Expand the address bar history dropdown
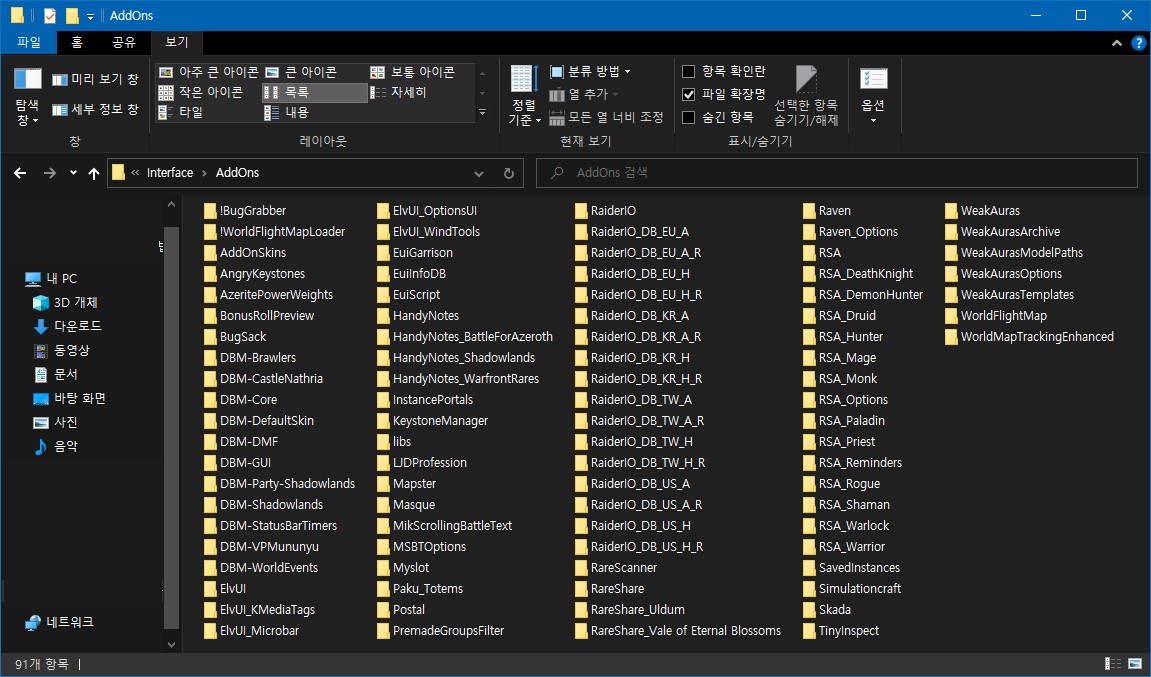Viewport: 1151px width, 677px height. tap(479, 173)
